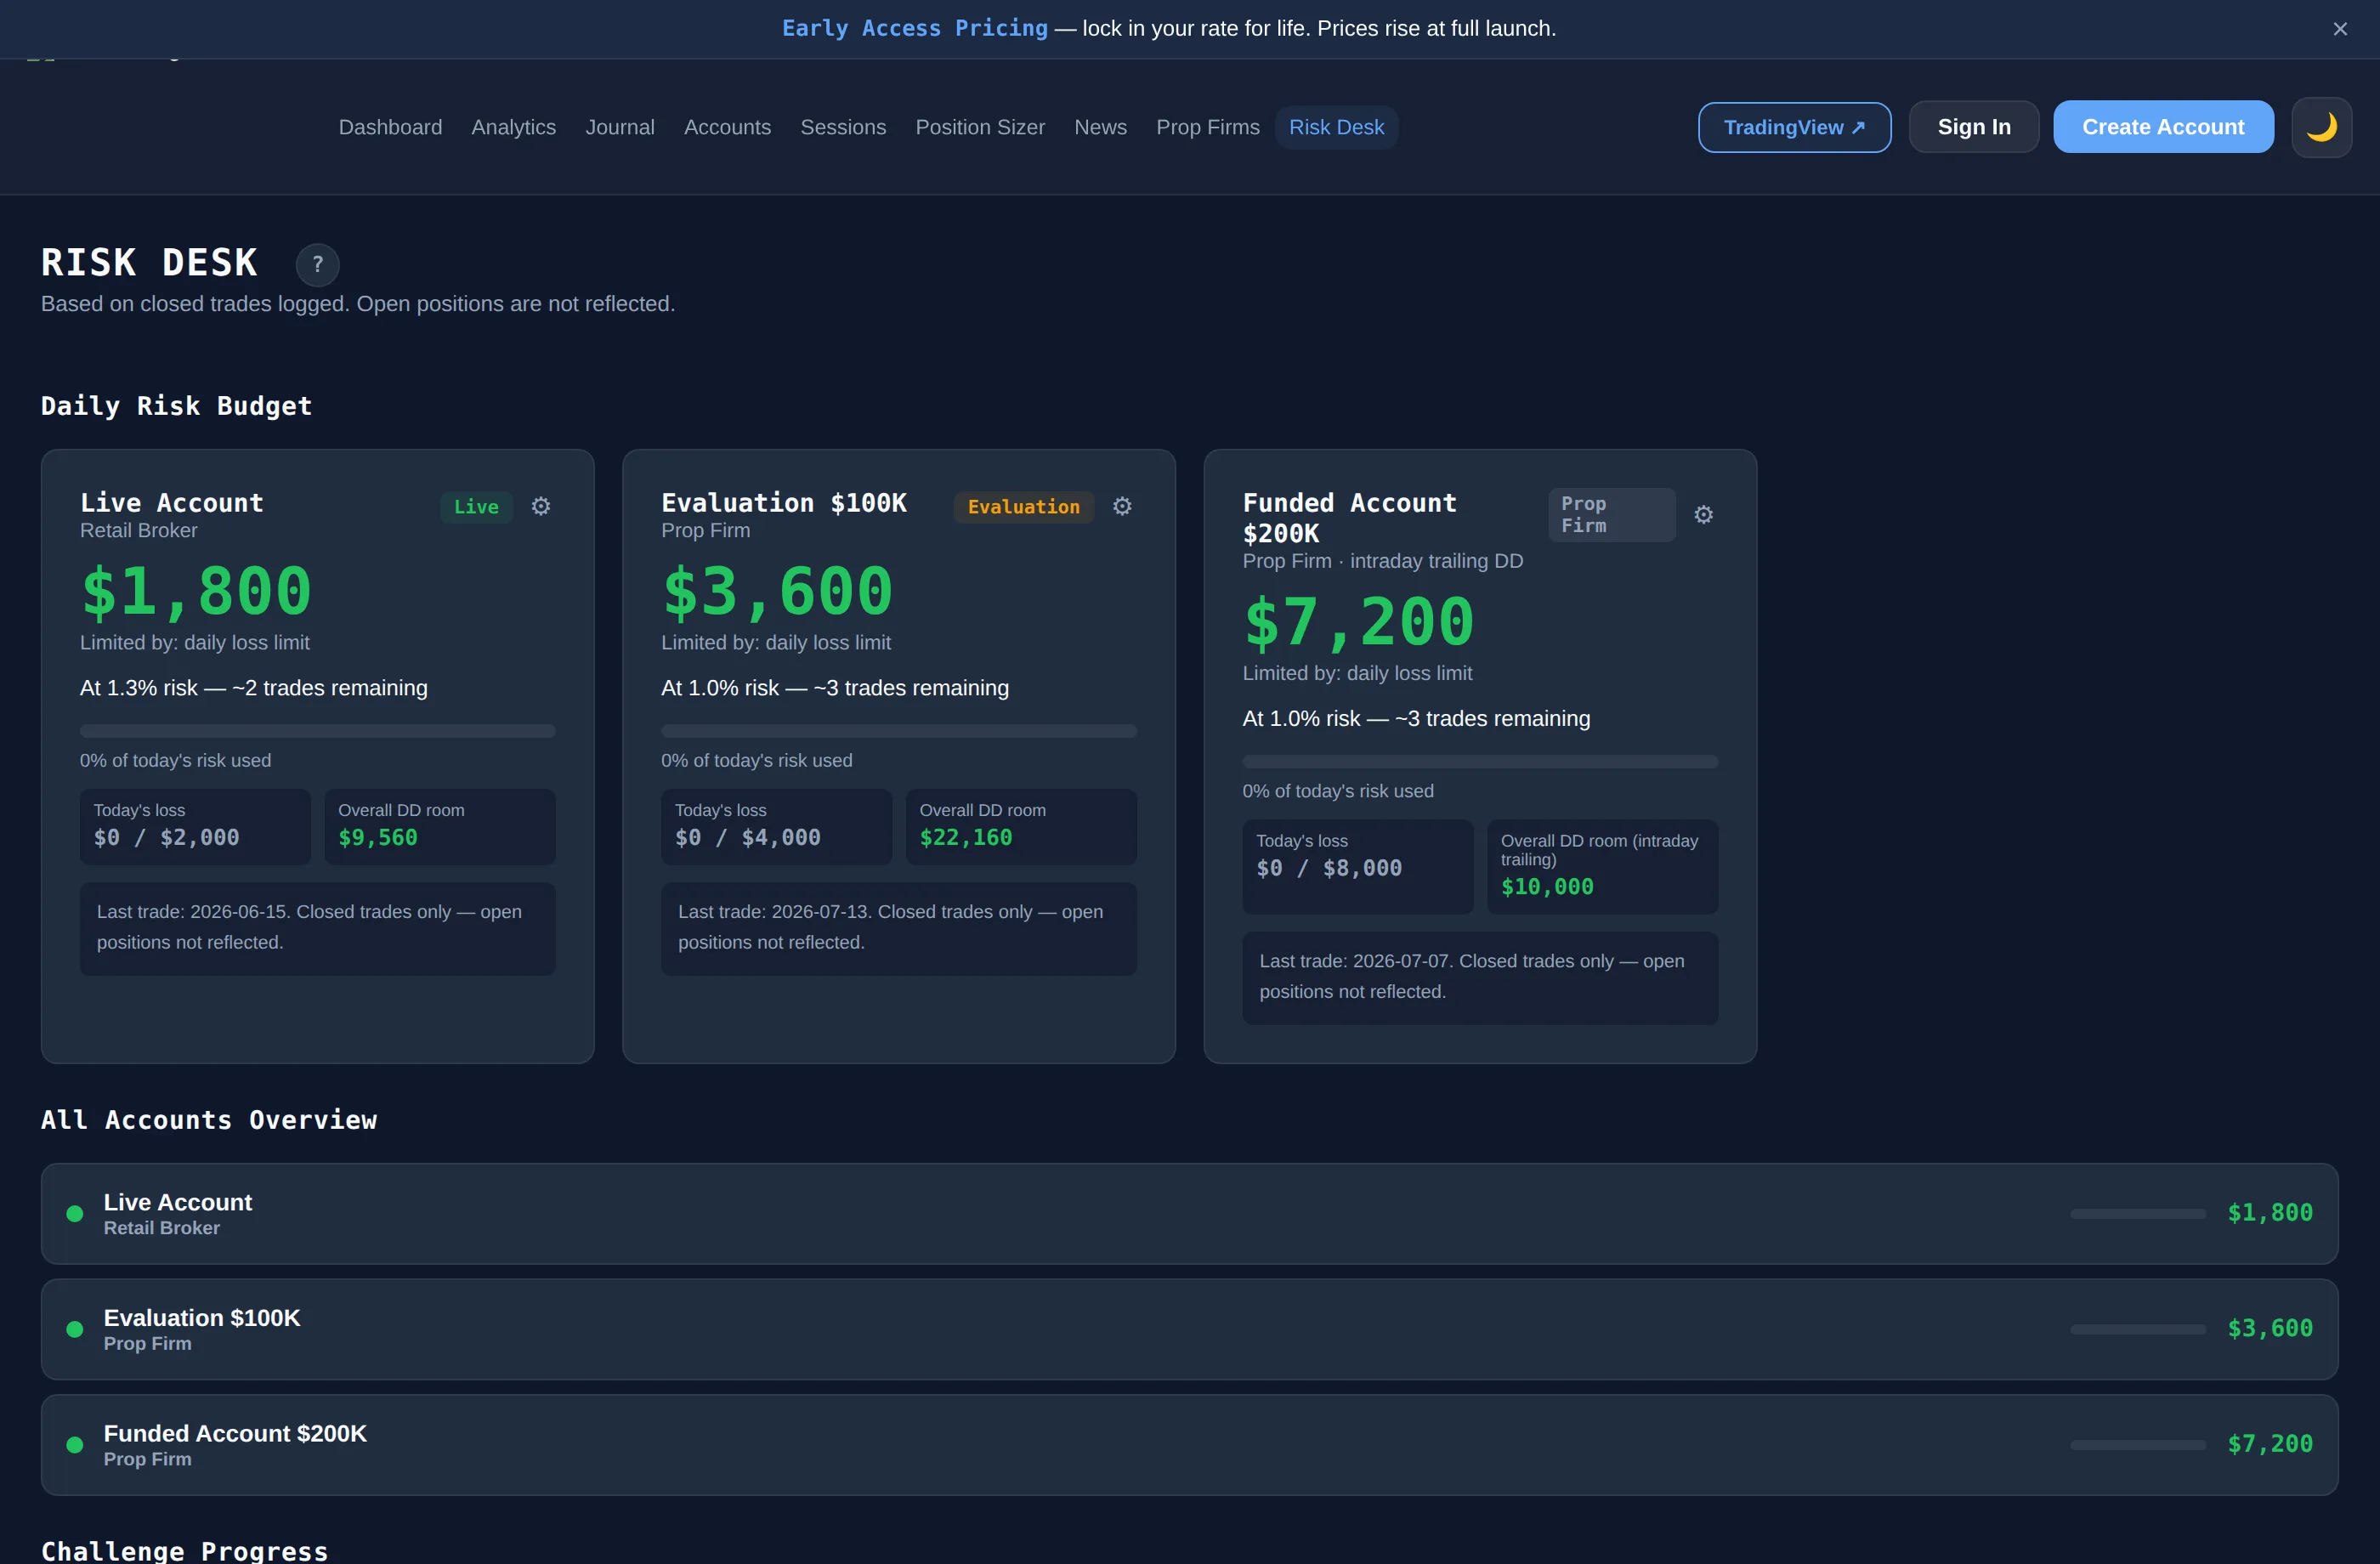This screenshot has width=2380, height=1564.
Task: Expand Evaluation $100K row in overview
Action: click(1189, 1329)
